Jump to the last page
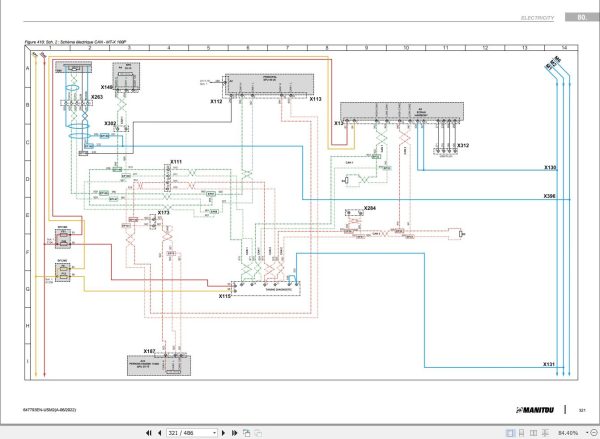Screen dimensions: 600x439 point(235,433)
